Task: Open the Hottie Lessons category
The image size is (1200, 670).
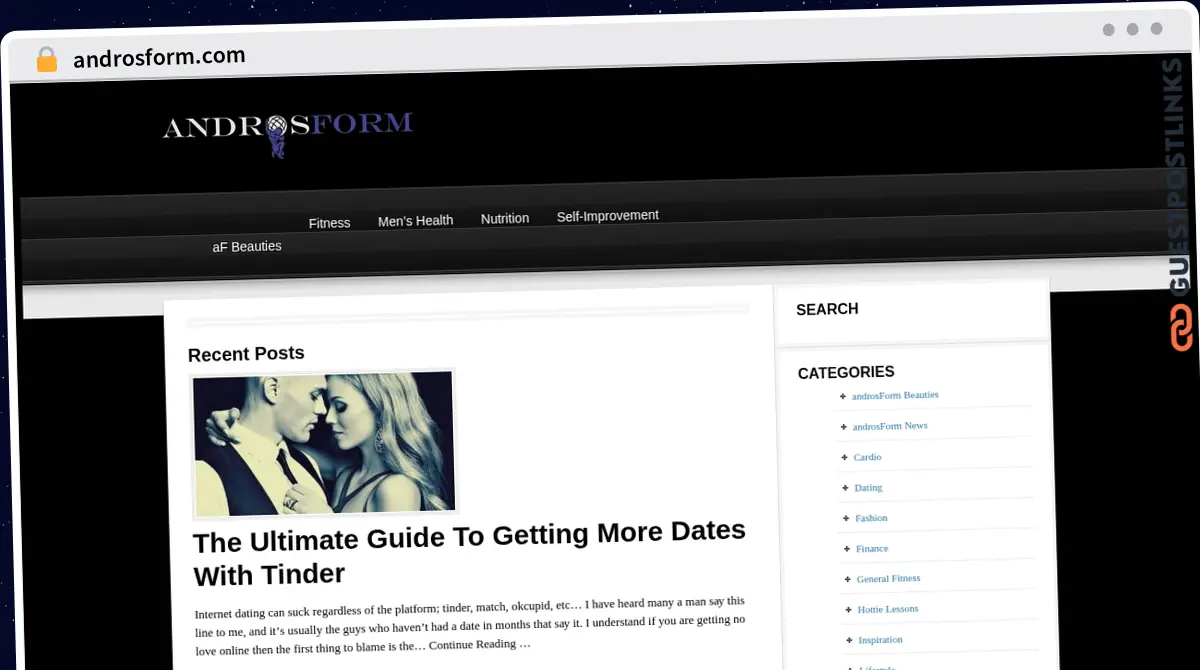Action: (887, 609)
